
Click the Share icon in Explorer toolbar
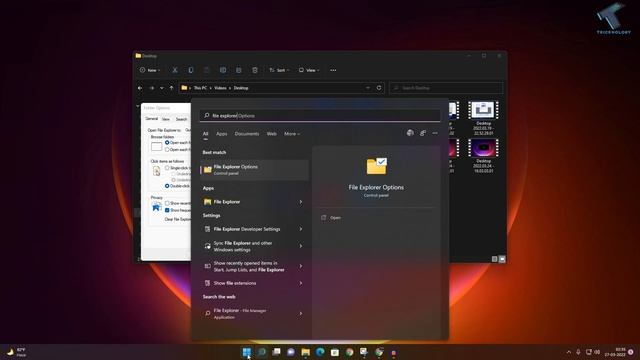[239, 70]
